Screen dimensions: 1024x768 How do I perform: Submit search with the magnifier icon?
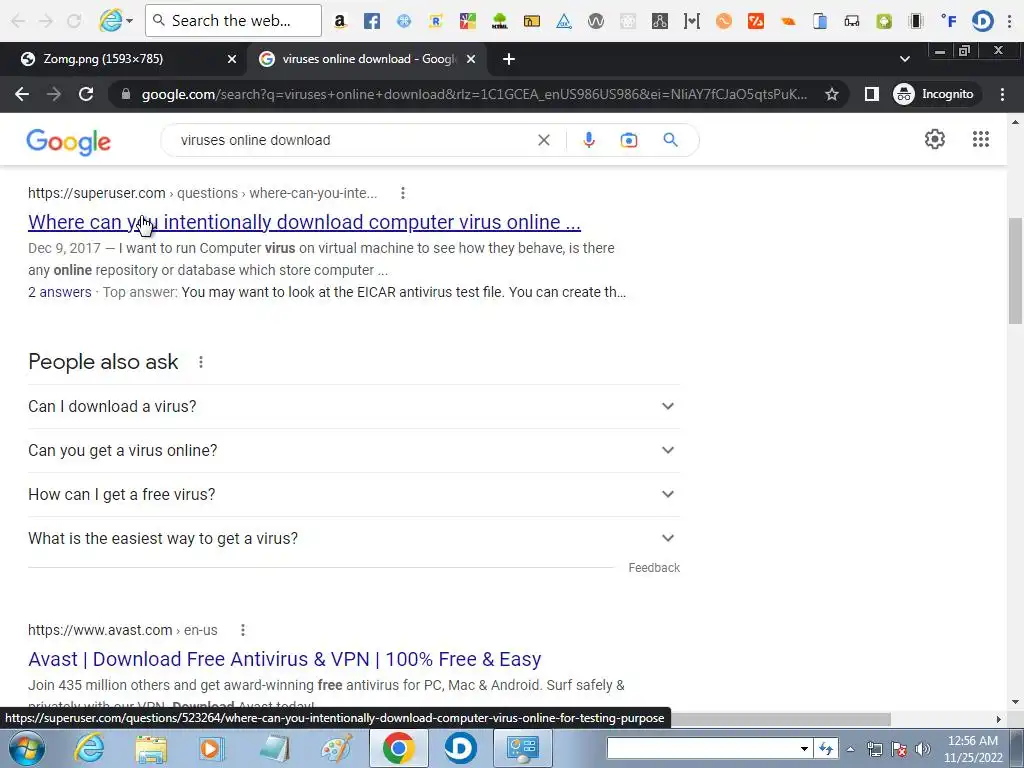tap(670, 140)
